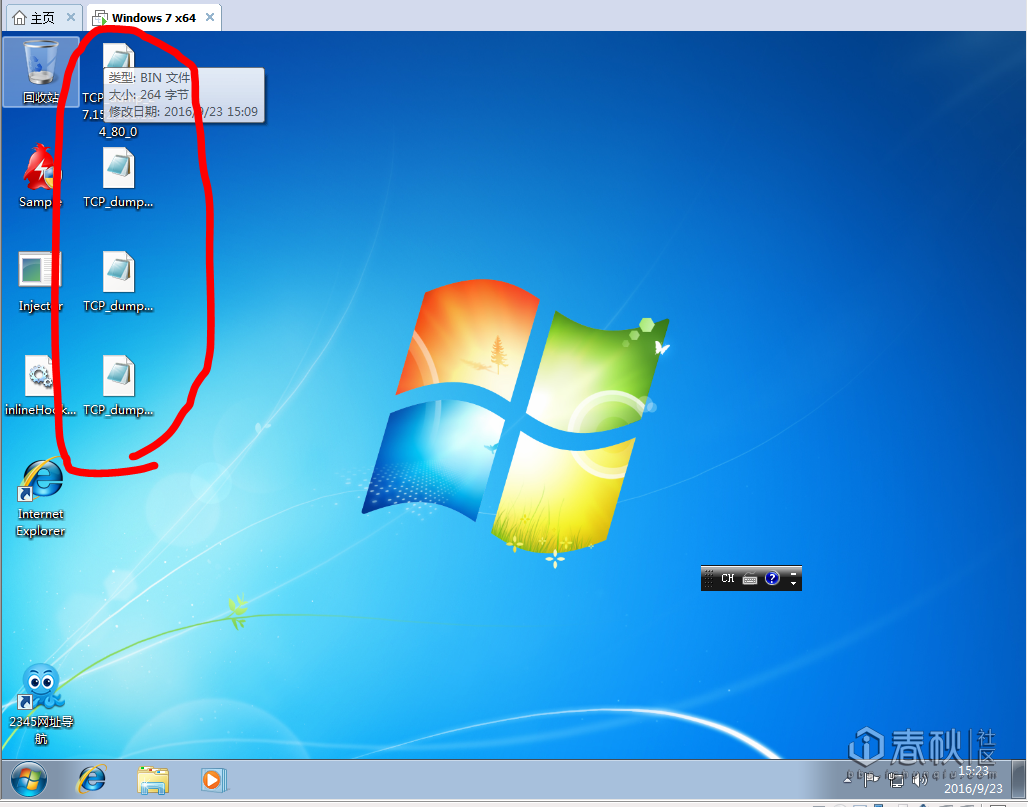Select the TCP_dump file beside the Sample icon

118,177
